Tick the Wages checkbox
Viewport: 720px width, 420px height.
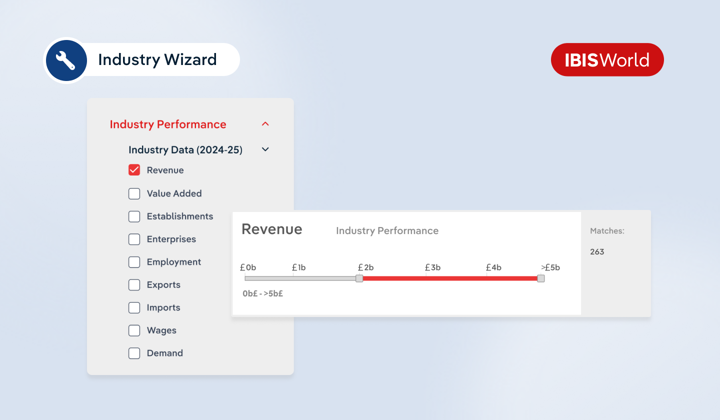point(134,331)
